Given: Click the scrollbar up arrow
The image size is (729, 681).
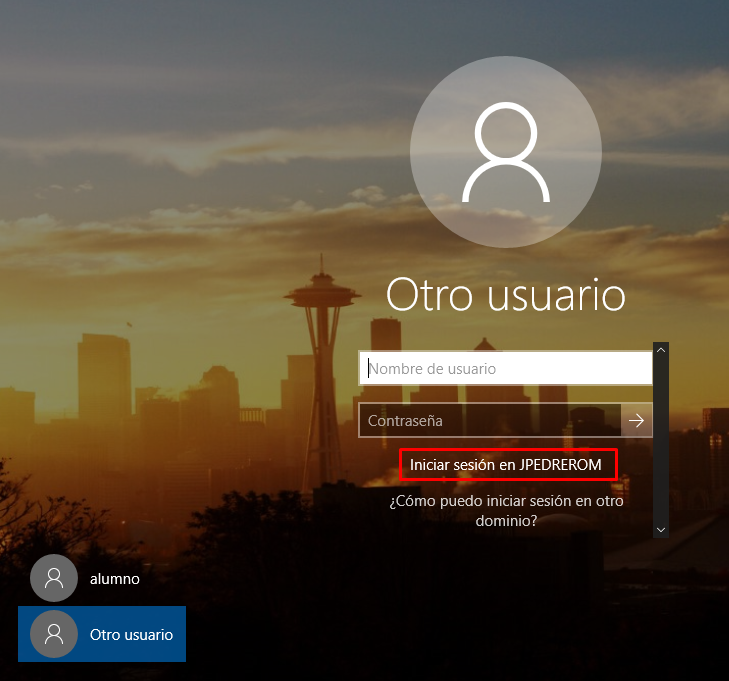Looking at the screenshot, I should [x=660, y=350].
